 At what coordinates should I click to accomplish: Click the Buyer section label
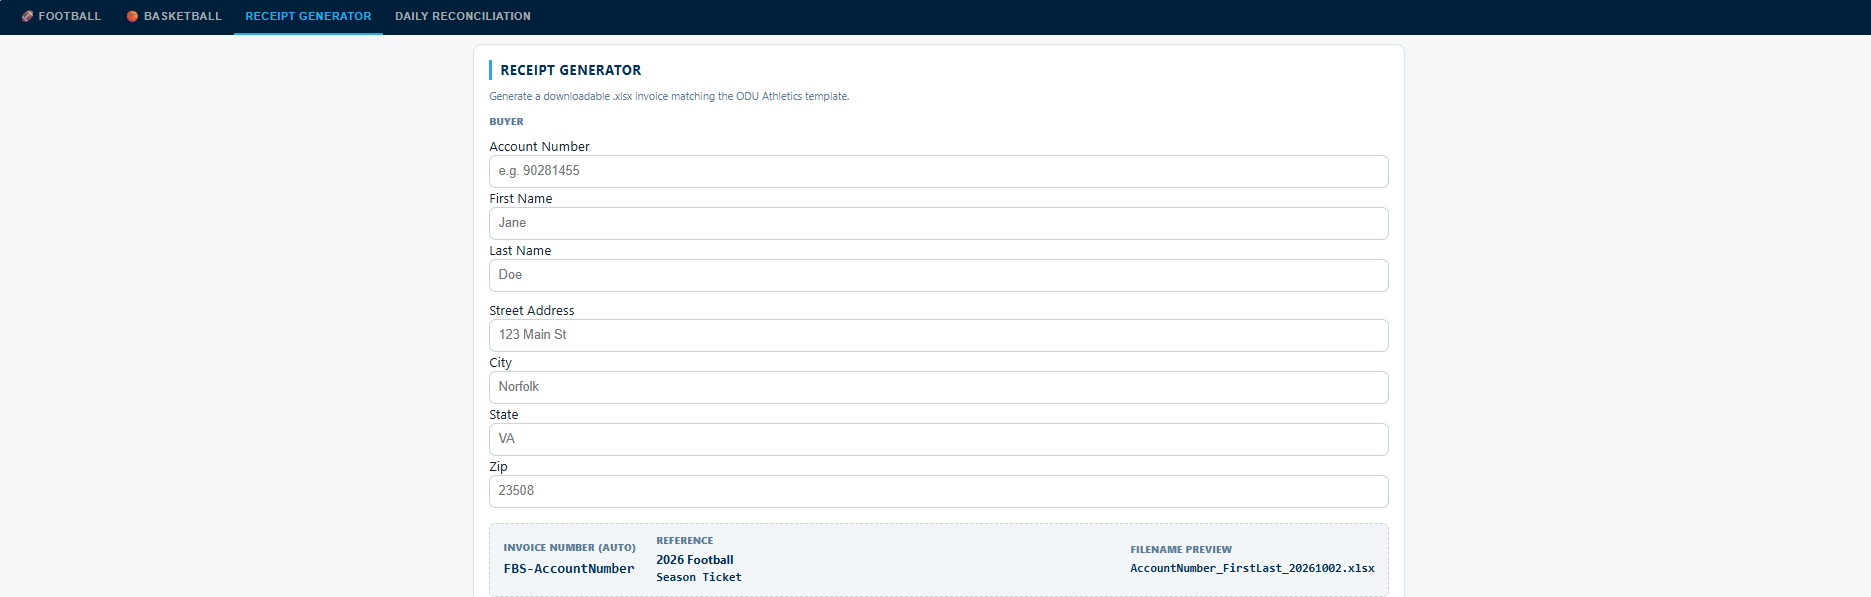coord(506,122)
